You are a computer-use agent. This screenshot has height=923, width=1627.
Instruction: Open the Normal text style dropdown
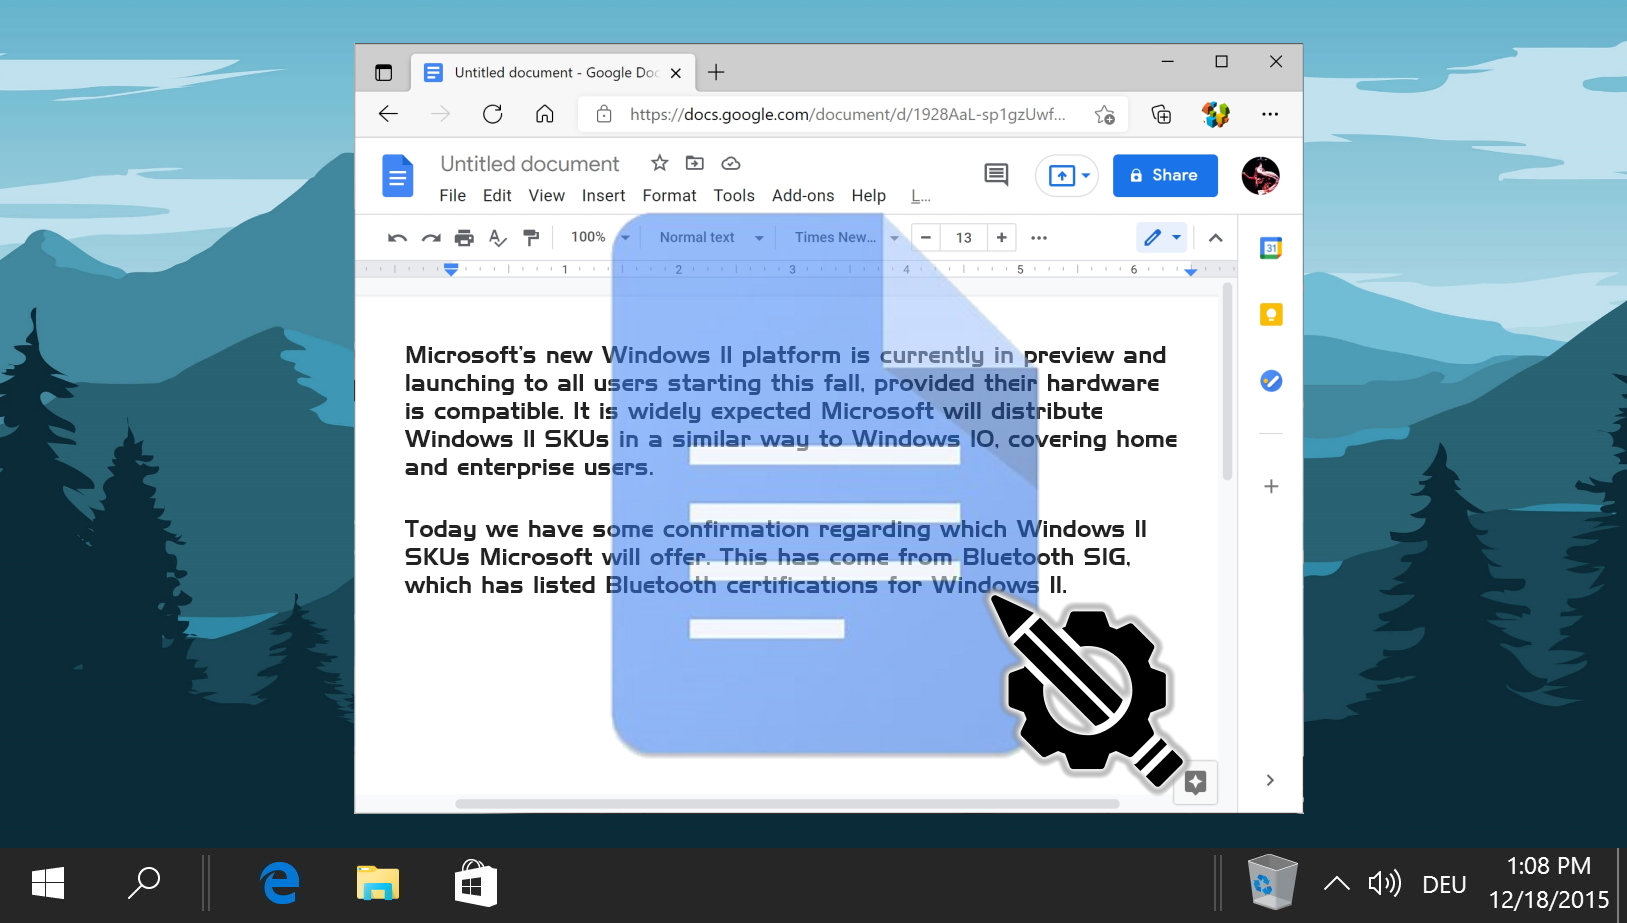point(711,237)
